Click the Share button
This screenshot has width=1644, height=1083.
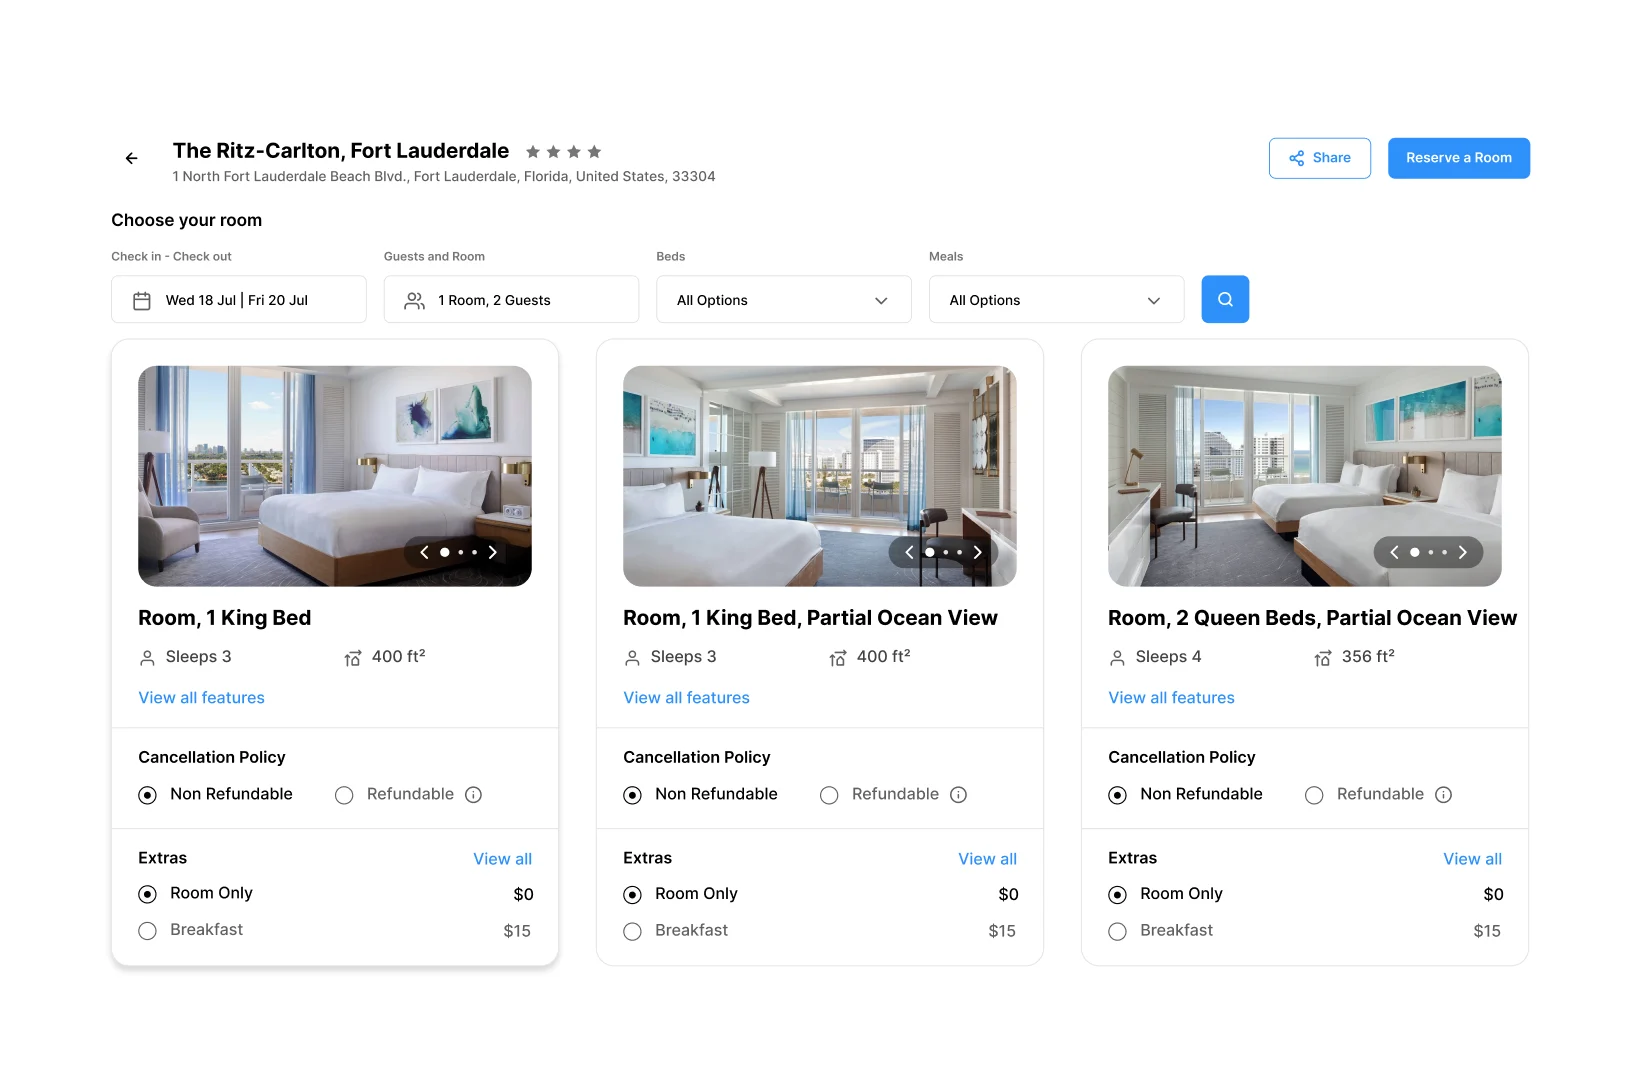tap(1320, 158)
